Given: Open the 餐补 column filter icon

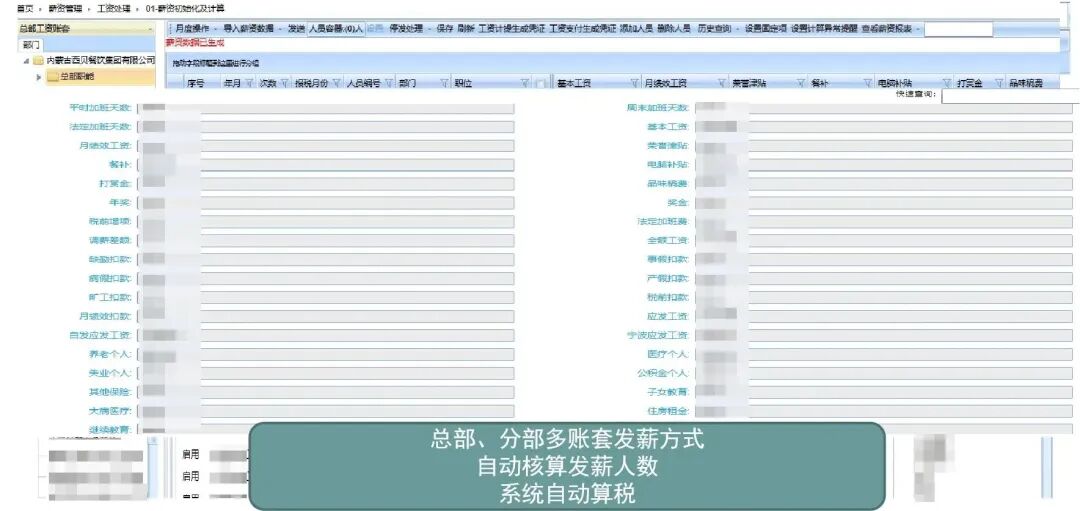Looking at the screenshot, I should pyautogui.click(x=868, y=83).
